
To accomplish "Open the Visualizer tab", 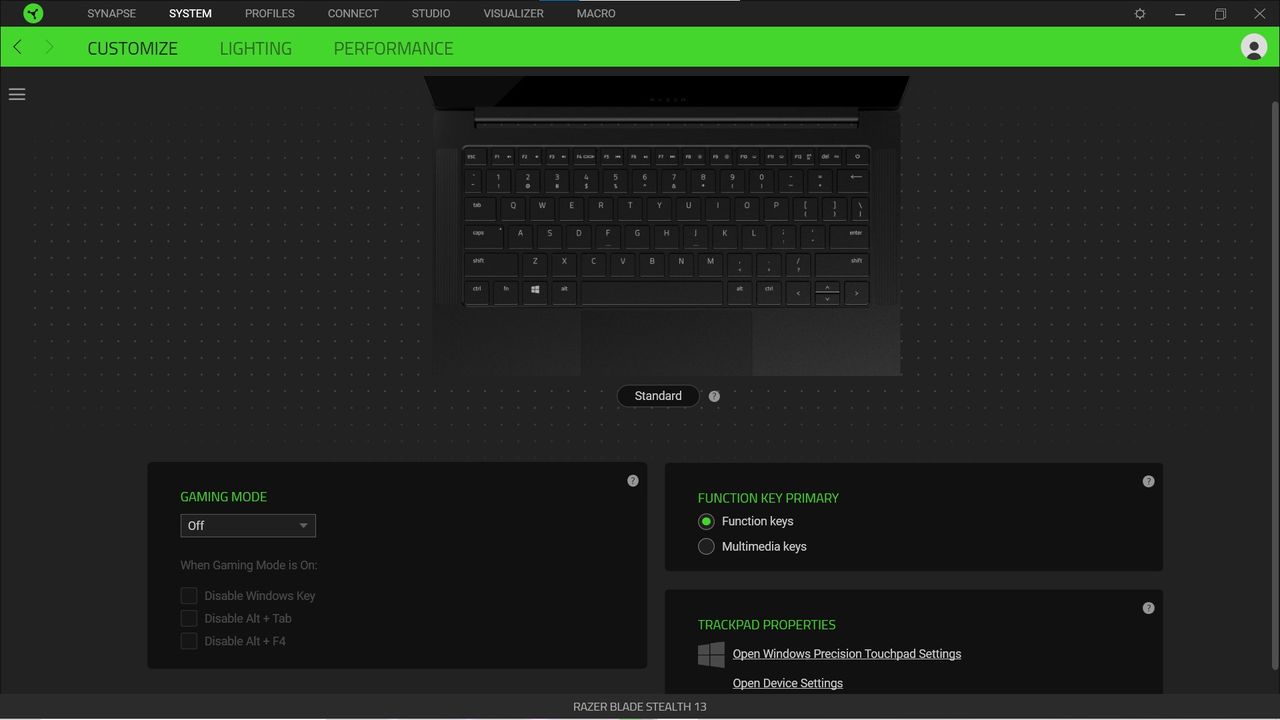I will click(514, 13).
